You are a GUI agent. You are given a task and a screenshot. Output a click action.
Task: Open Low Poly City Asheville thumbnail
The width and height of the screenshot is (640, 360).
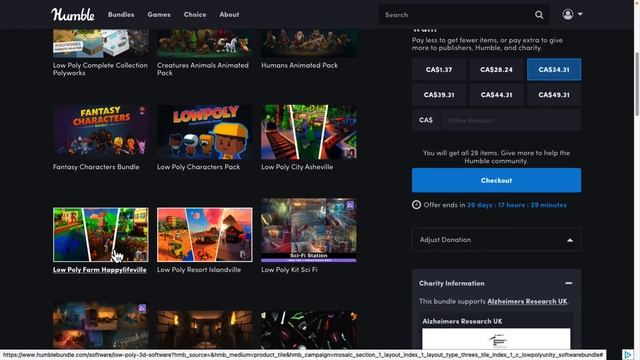(x=309, y=132)
